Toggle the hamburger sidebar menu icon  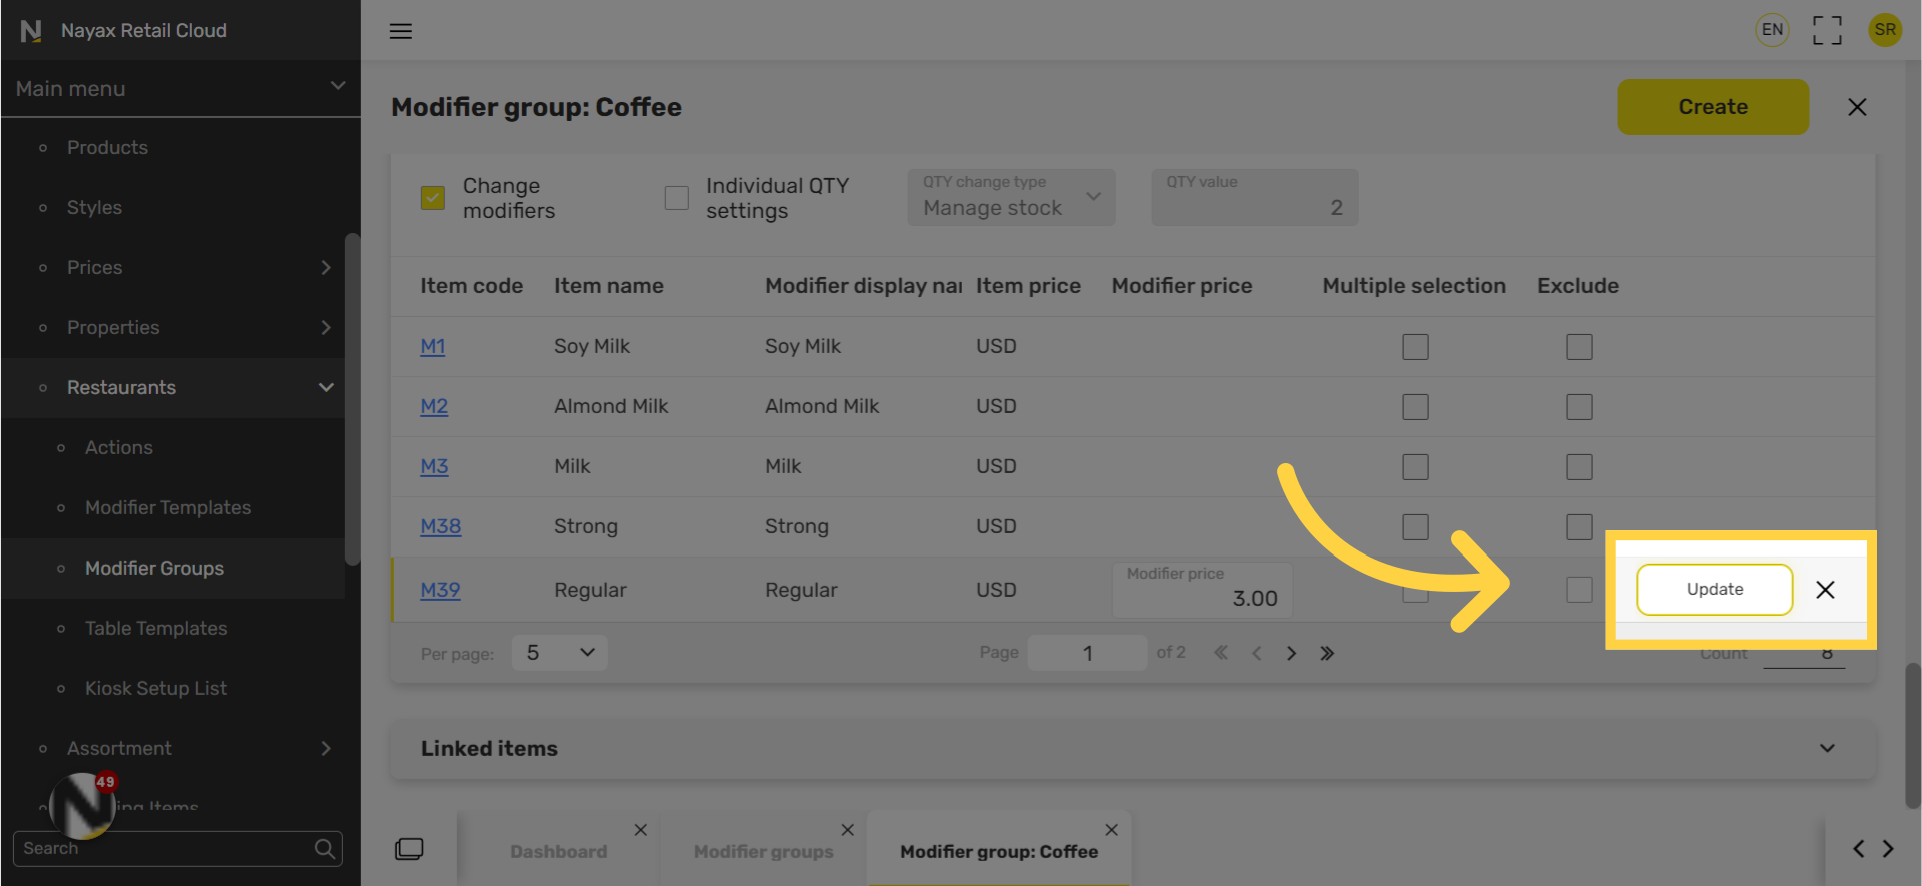click(x=400, y=31)
